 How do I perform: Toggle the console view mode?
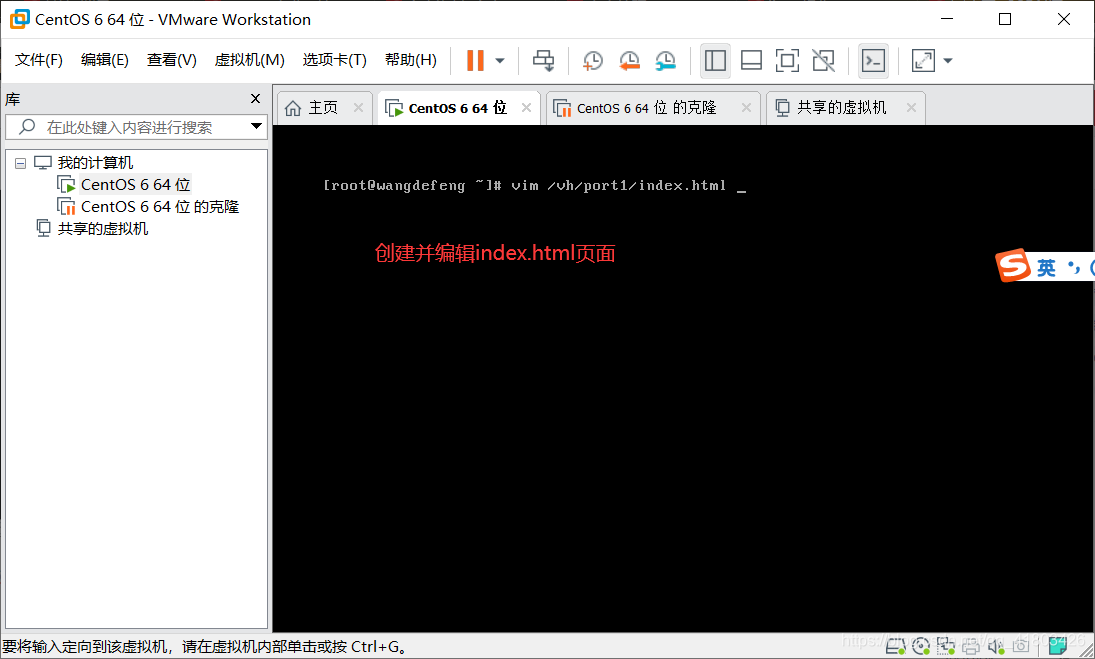tap(873, 60)
